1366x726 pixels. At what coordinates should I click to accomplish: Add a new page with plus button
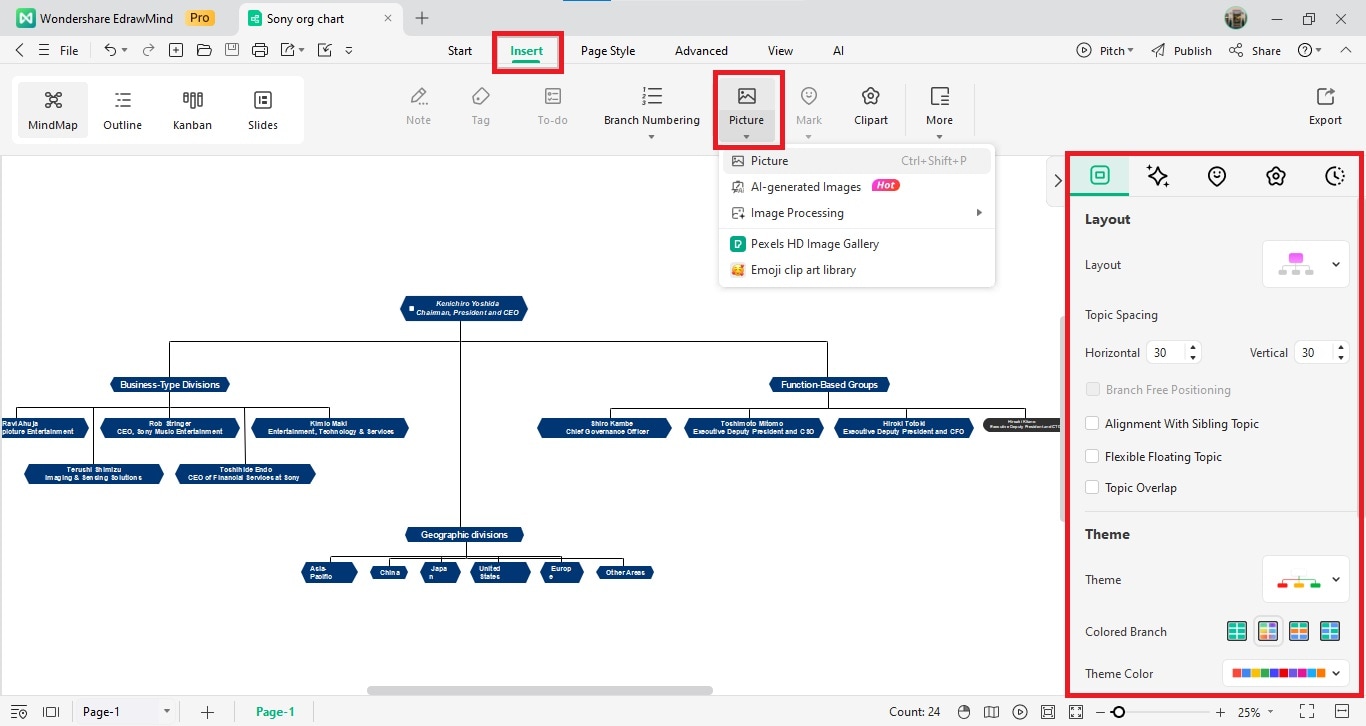coord(207,712)
